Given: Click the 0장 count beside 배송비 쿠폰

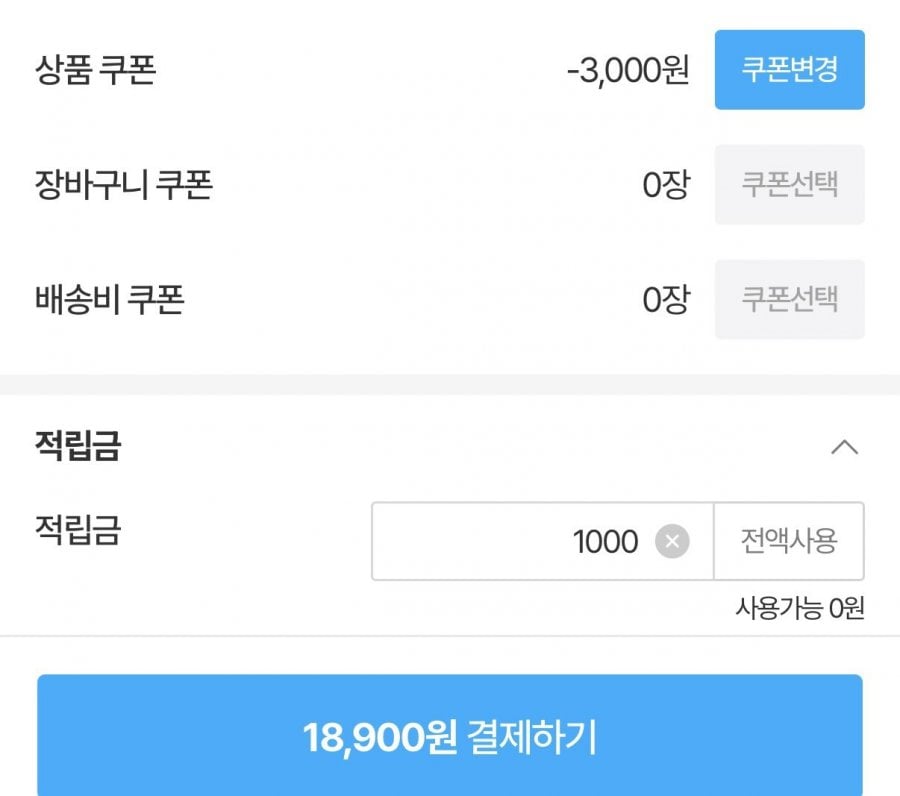Looking at the screenshot, I should click(x=665, y=301).
